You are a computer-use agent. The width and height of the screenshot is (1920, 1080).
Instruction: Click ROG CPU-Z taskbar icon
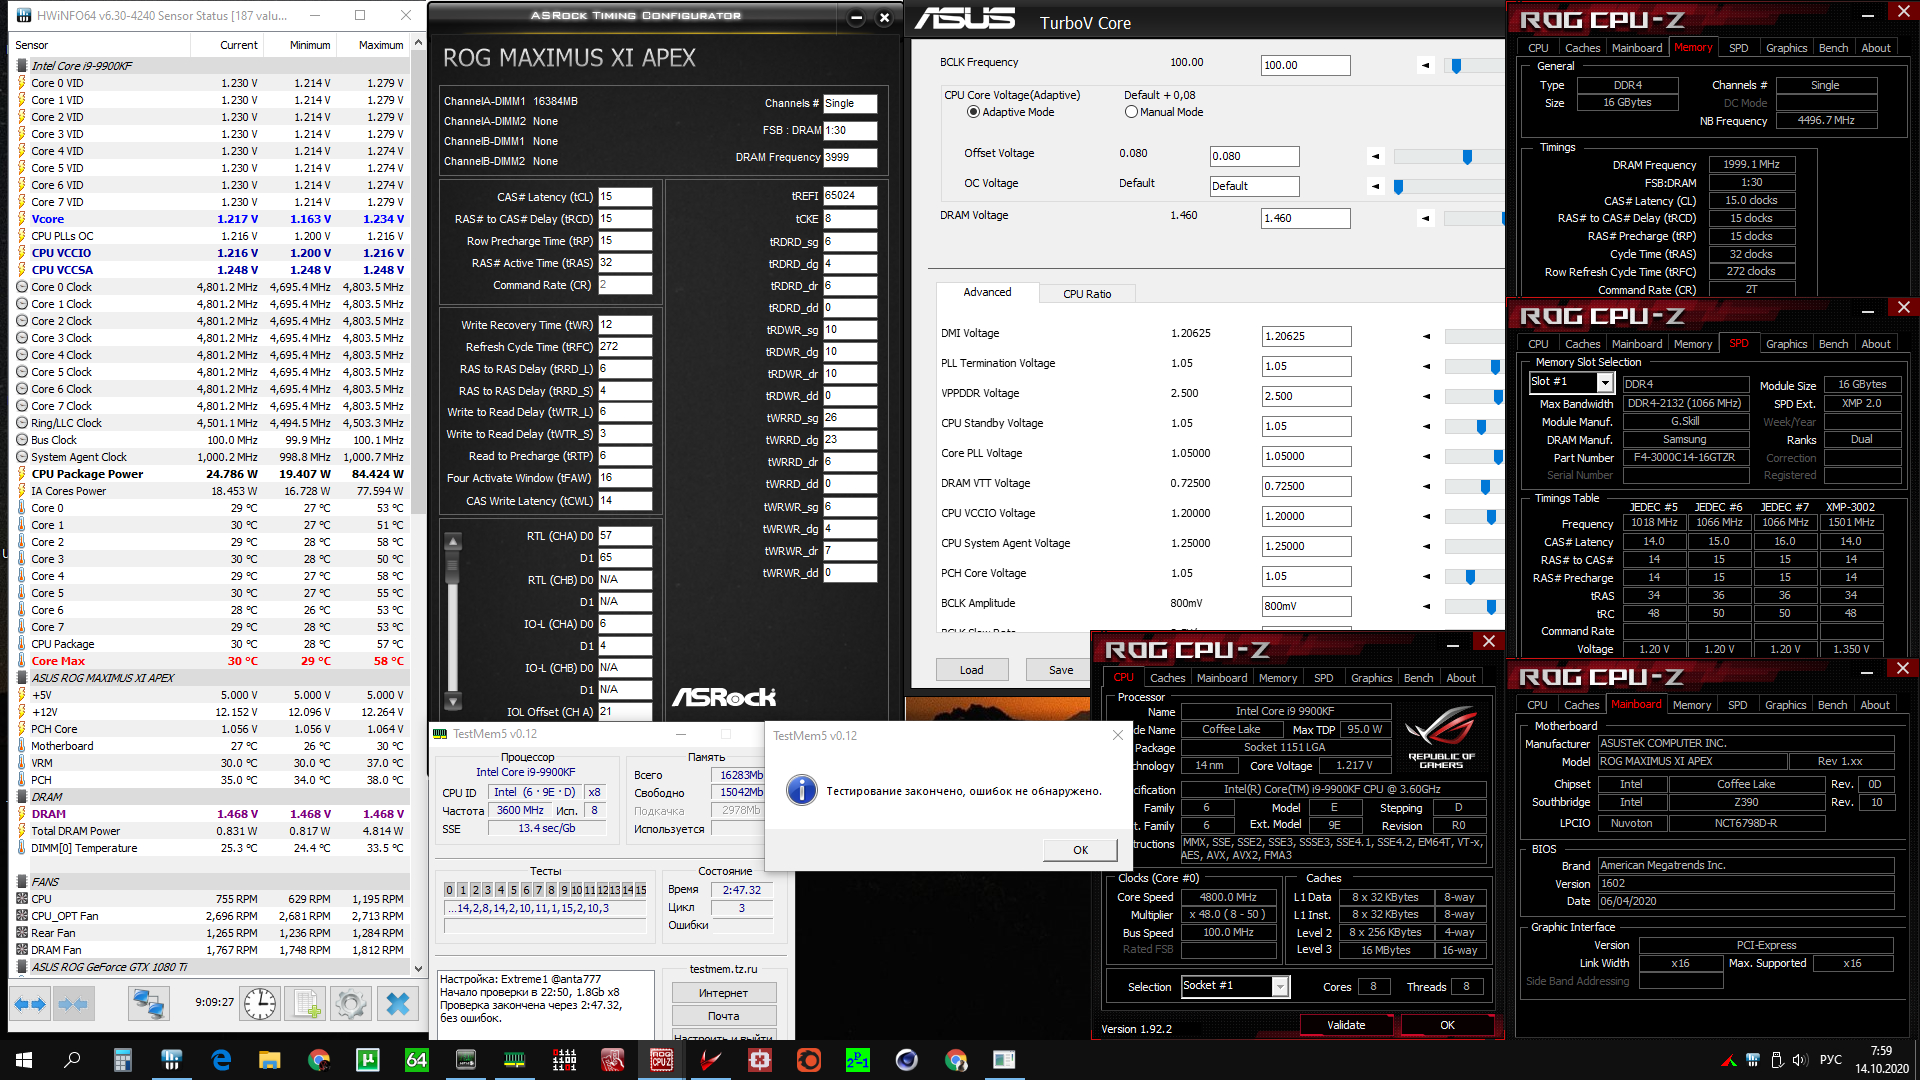coord(661,1060)
